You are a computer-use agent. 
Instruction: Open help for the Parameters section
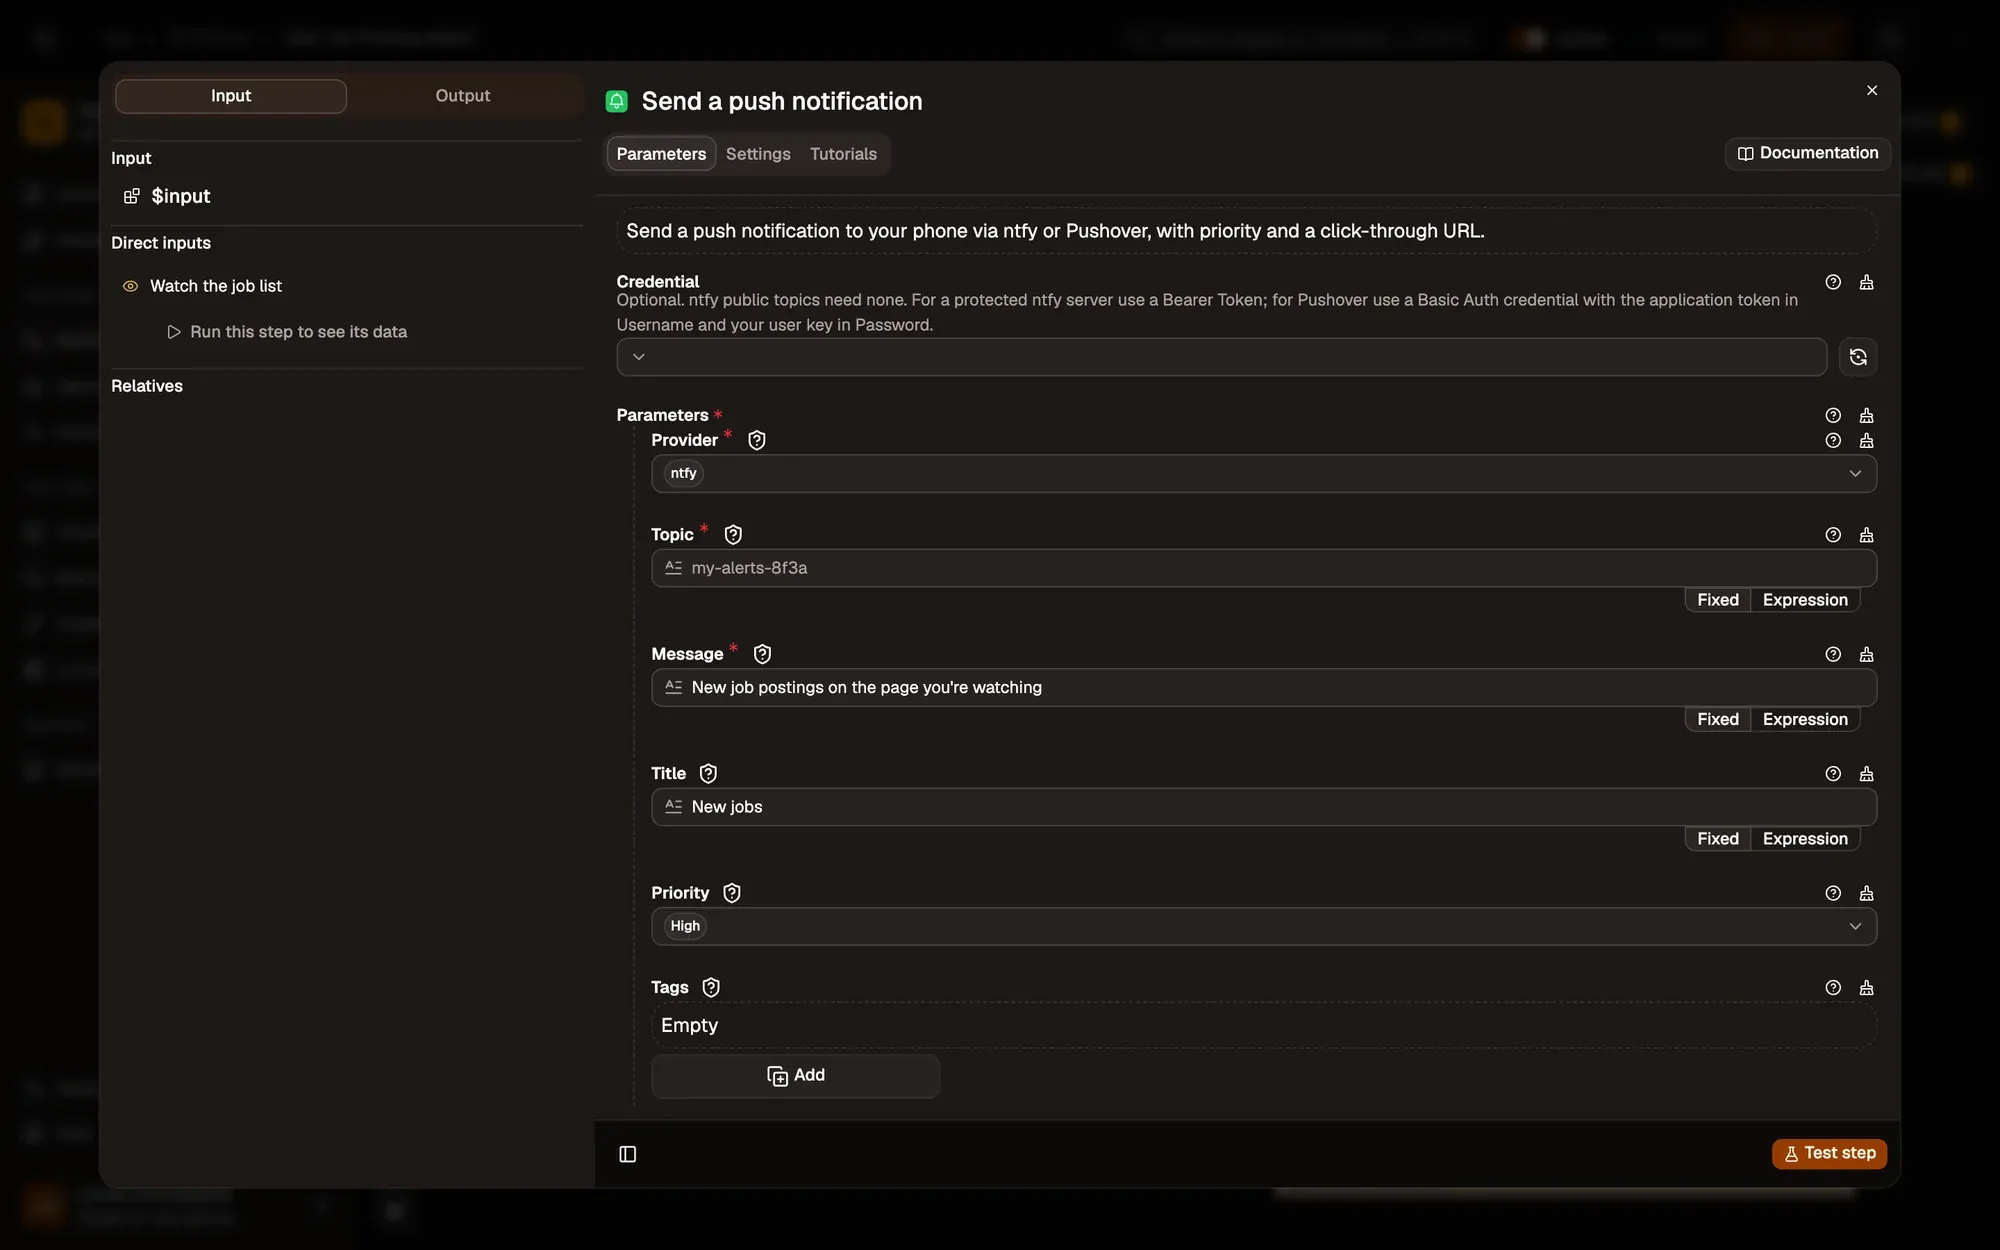pyautogui.click(x=1832, y=415)
